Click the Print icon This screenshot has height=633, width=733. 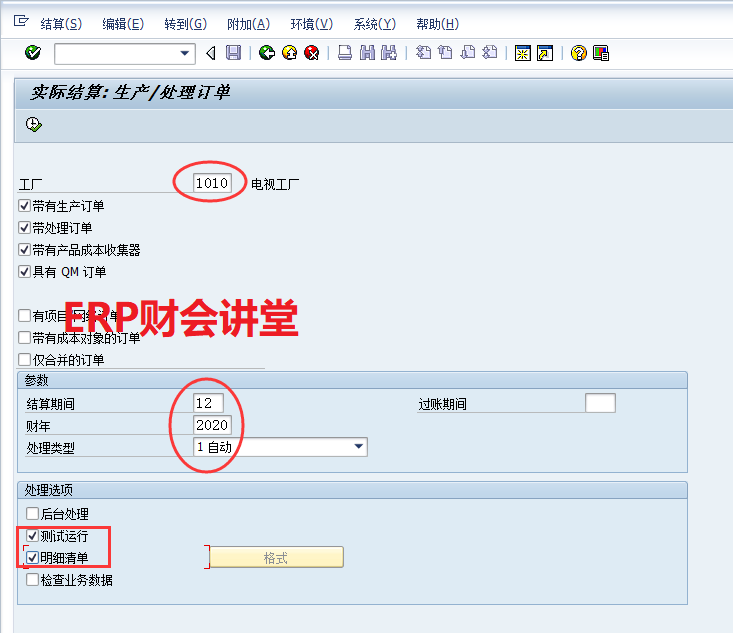(x=345, y=53)
